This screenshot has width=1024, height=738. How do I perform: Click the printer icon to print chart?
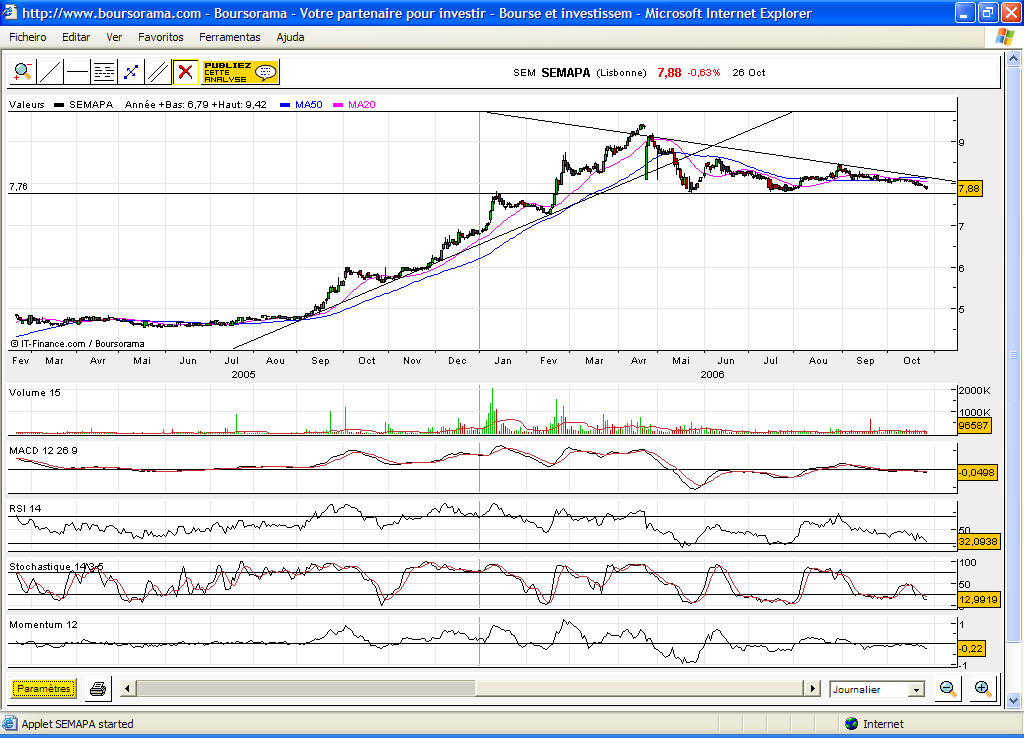point(98,688)
